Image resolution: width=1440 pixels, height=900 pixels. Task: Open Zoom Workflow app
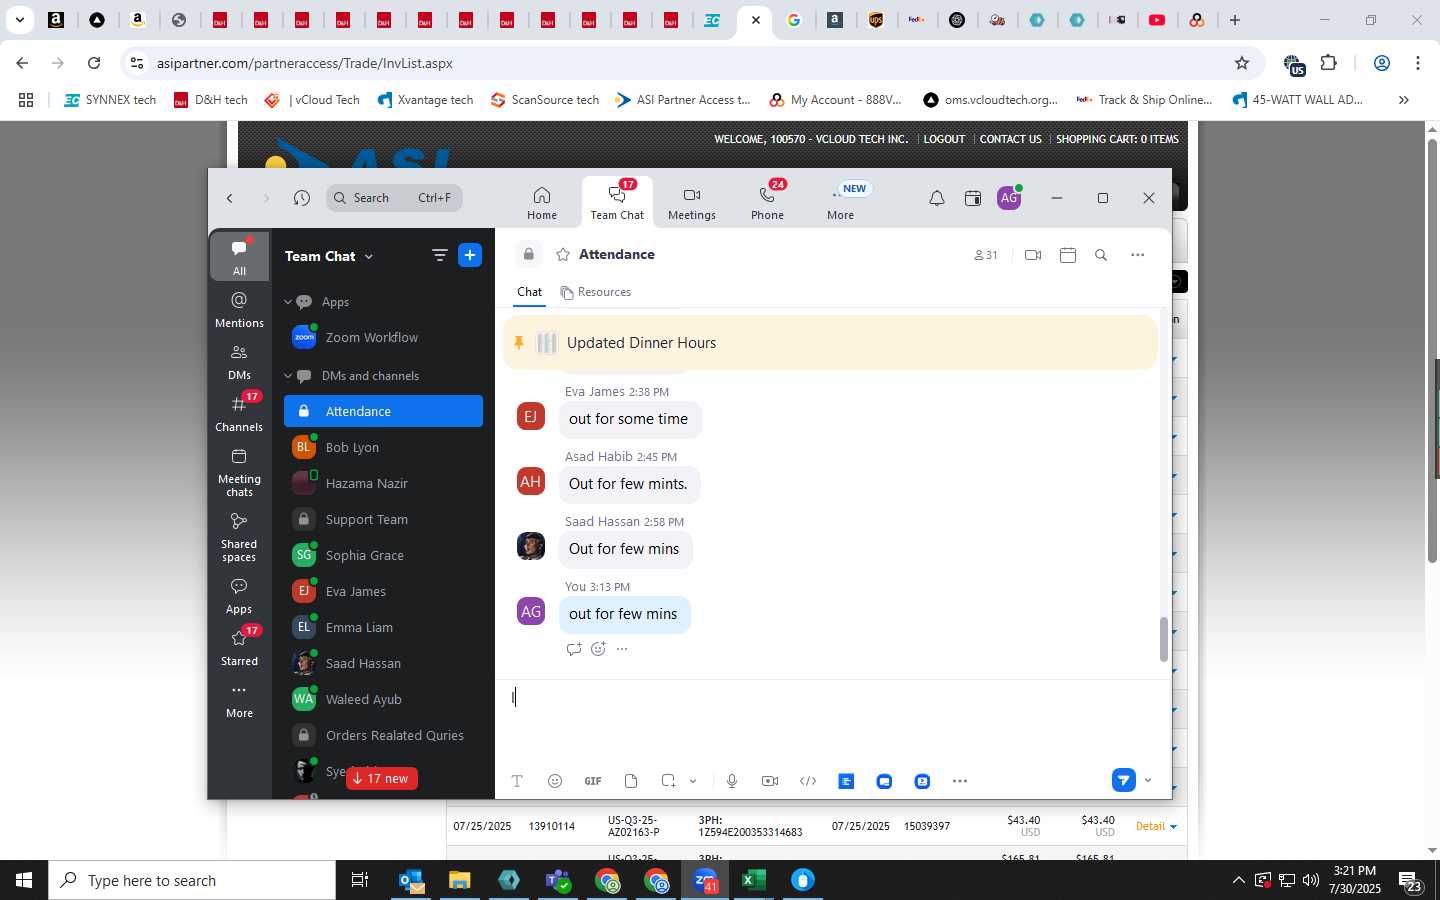click(x=383, y=338)
